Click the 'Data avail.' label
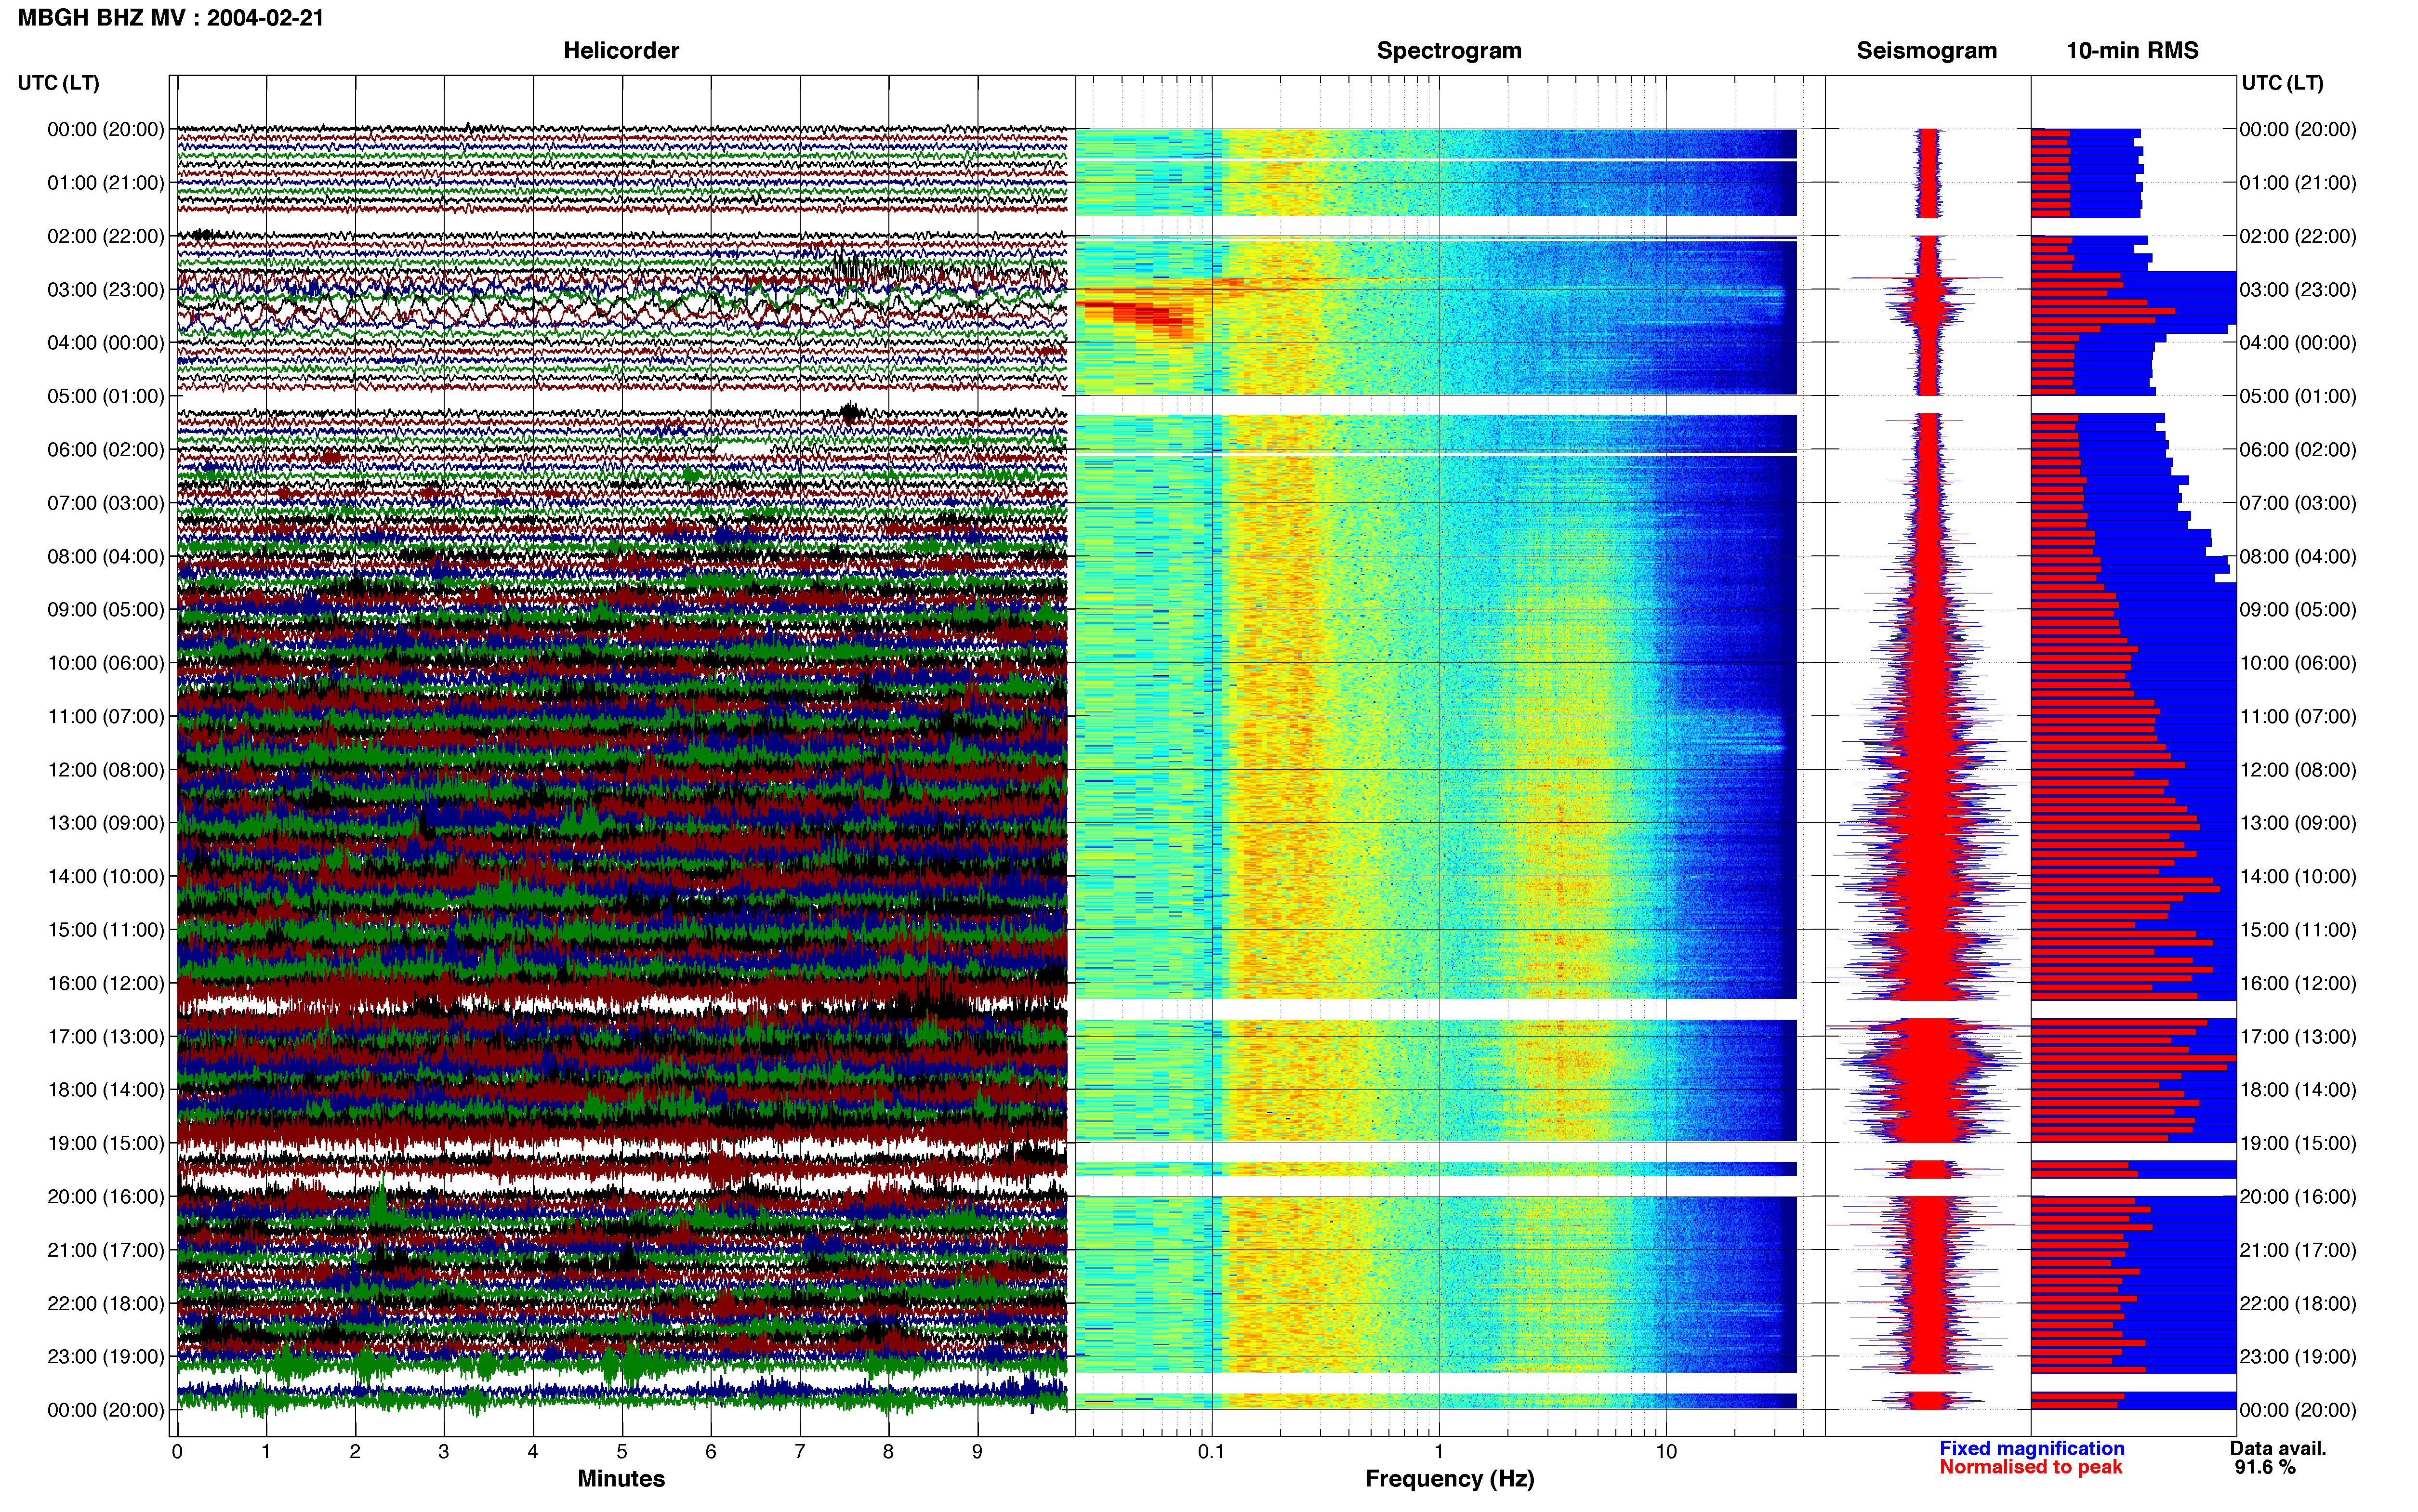Image resolution: width=2418 pixels, height=1512 pixels. click(x=2278, y=1448)
